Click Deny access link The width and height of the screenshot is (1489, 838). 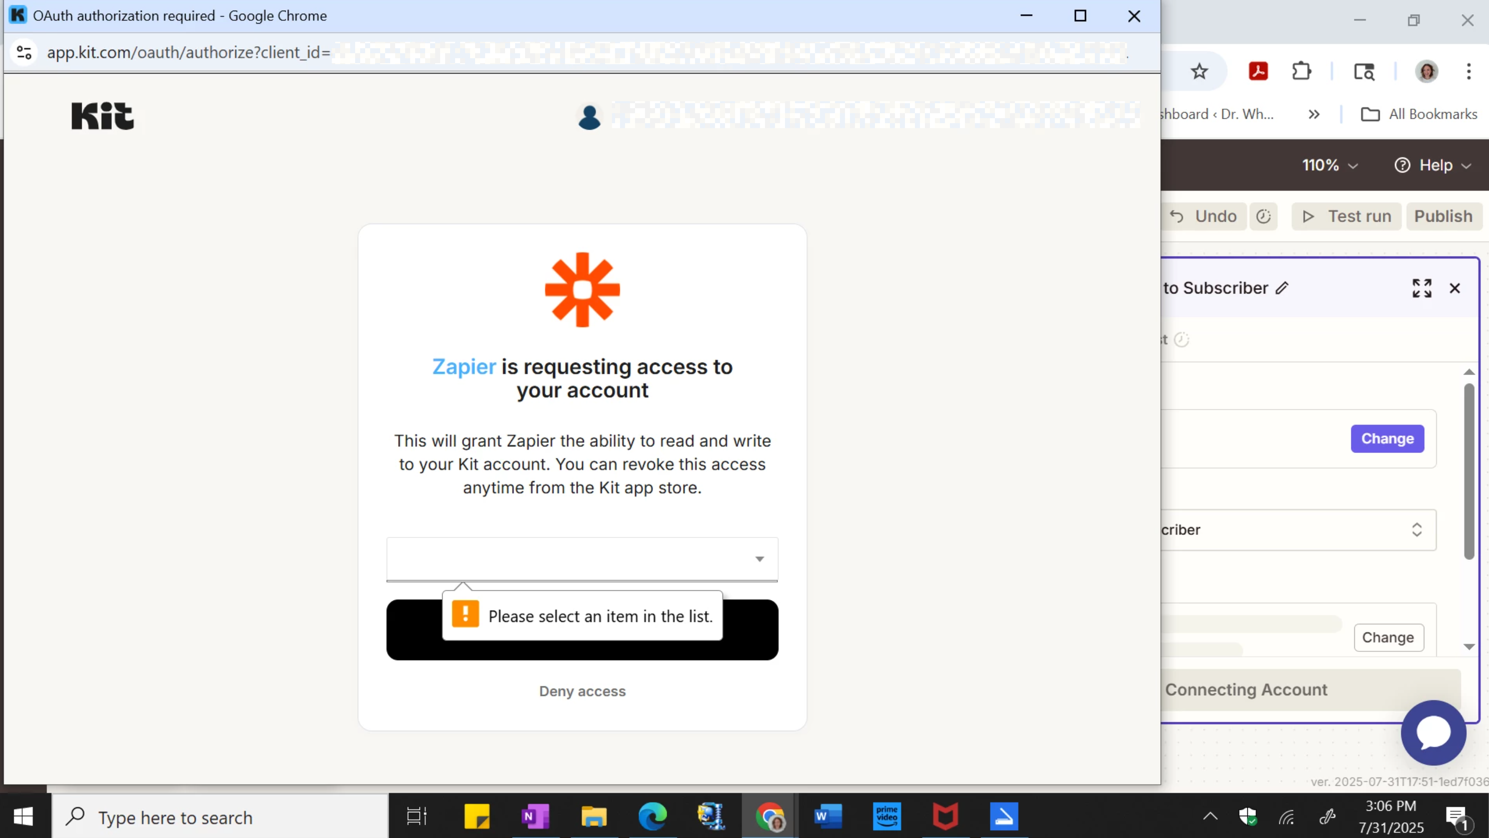(x=582, y=691)
